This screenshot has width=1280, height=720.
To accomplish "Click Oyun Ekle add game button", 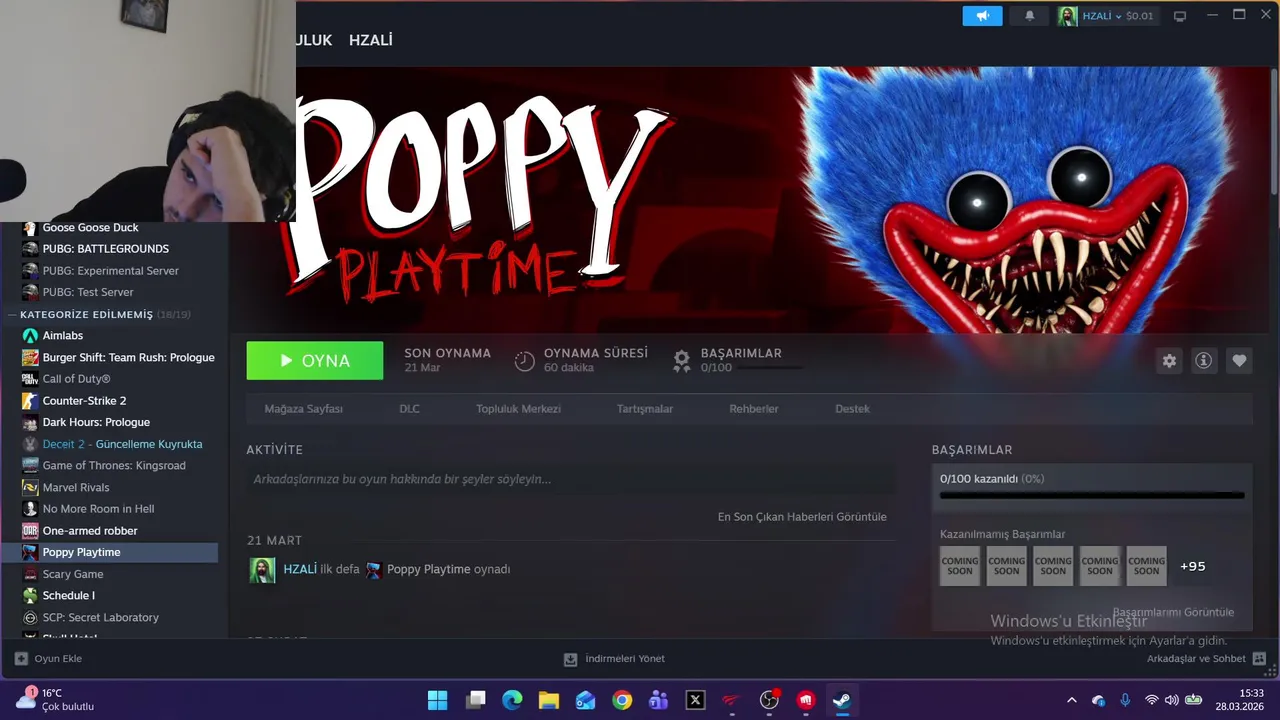I will pos(48,659).
